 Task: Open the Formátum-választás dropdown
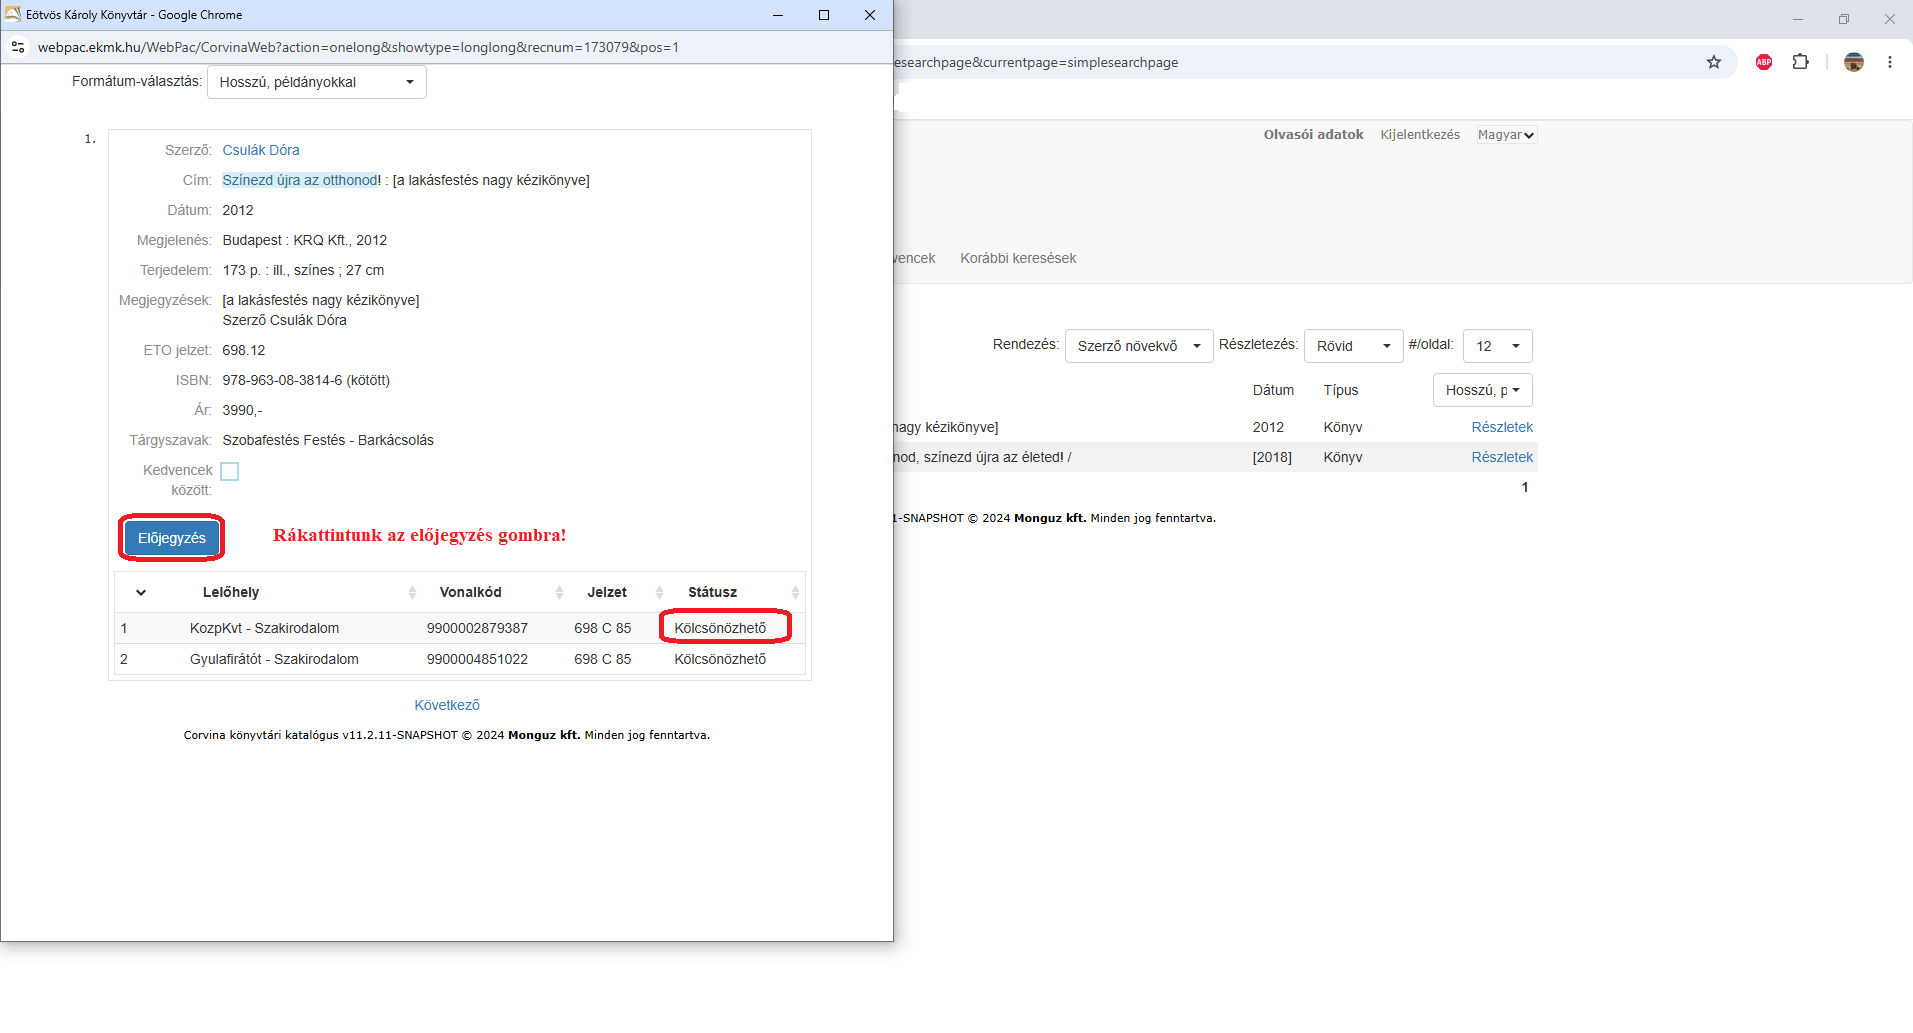coord(317,82)
